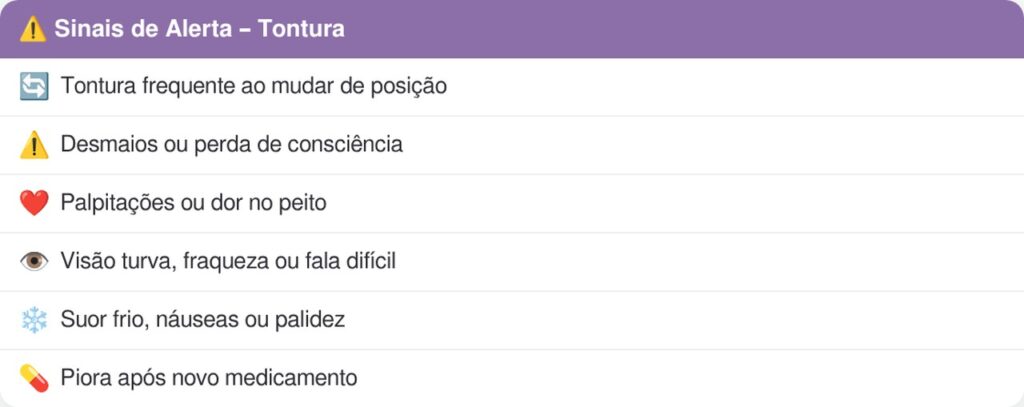Click the warning triangle icon in the purple header
Image resolution: width=1024 pixels, height=407 pixels.
(x=33, y=29)
